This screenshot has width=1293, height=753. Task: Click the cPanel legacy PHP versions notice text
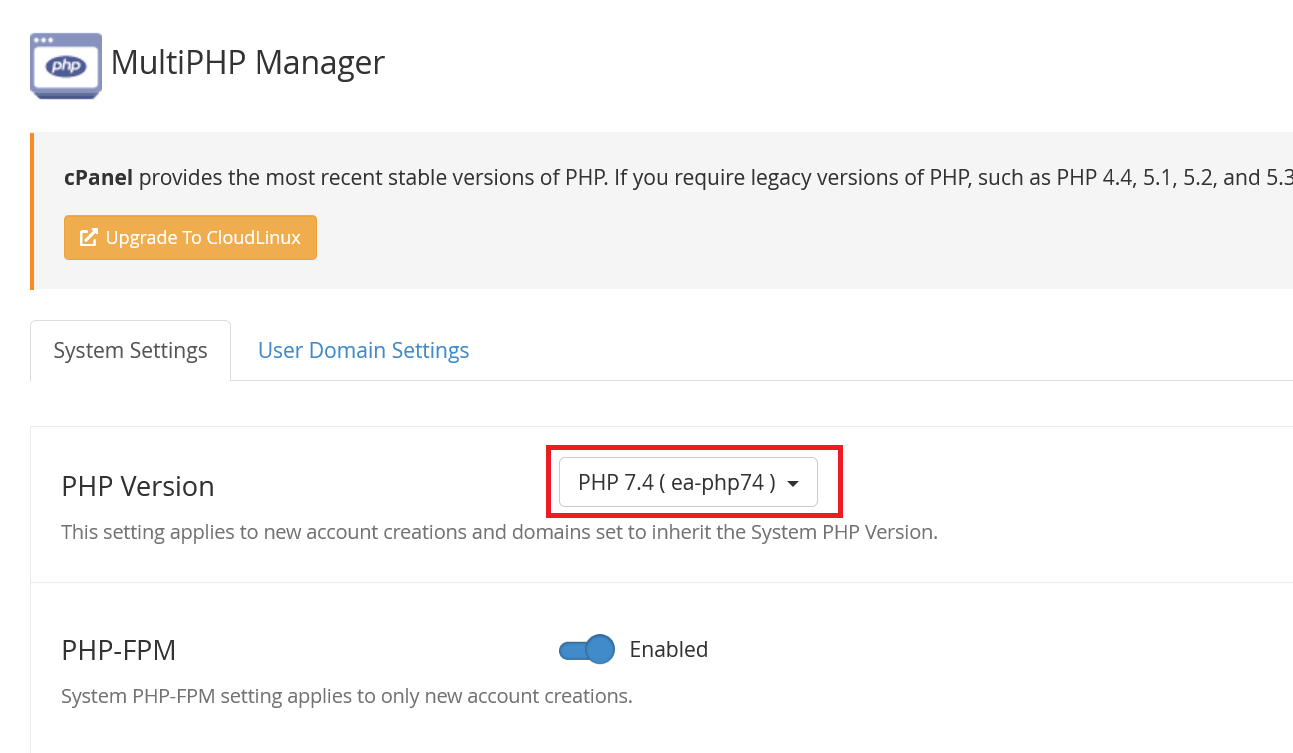[x=678, y=178]
